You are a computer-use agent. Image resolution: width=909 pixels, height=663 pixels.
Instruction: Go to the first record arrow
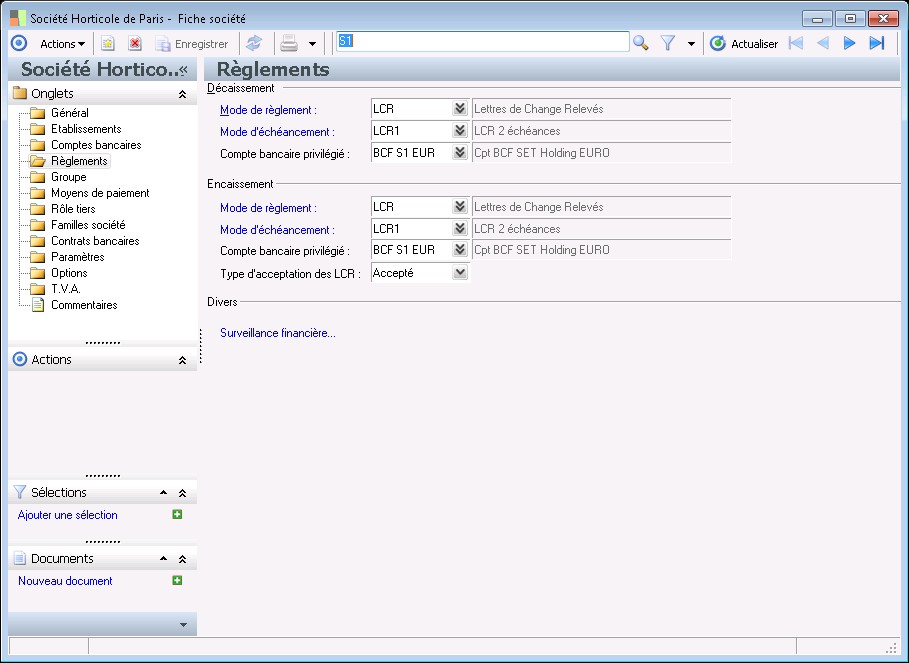coord(796,43)
